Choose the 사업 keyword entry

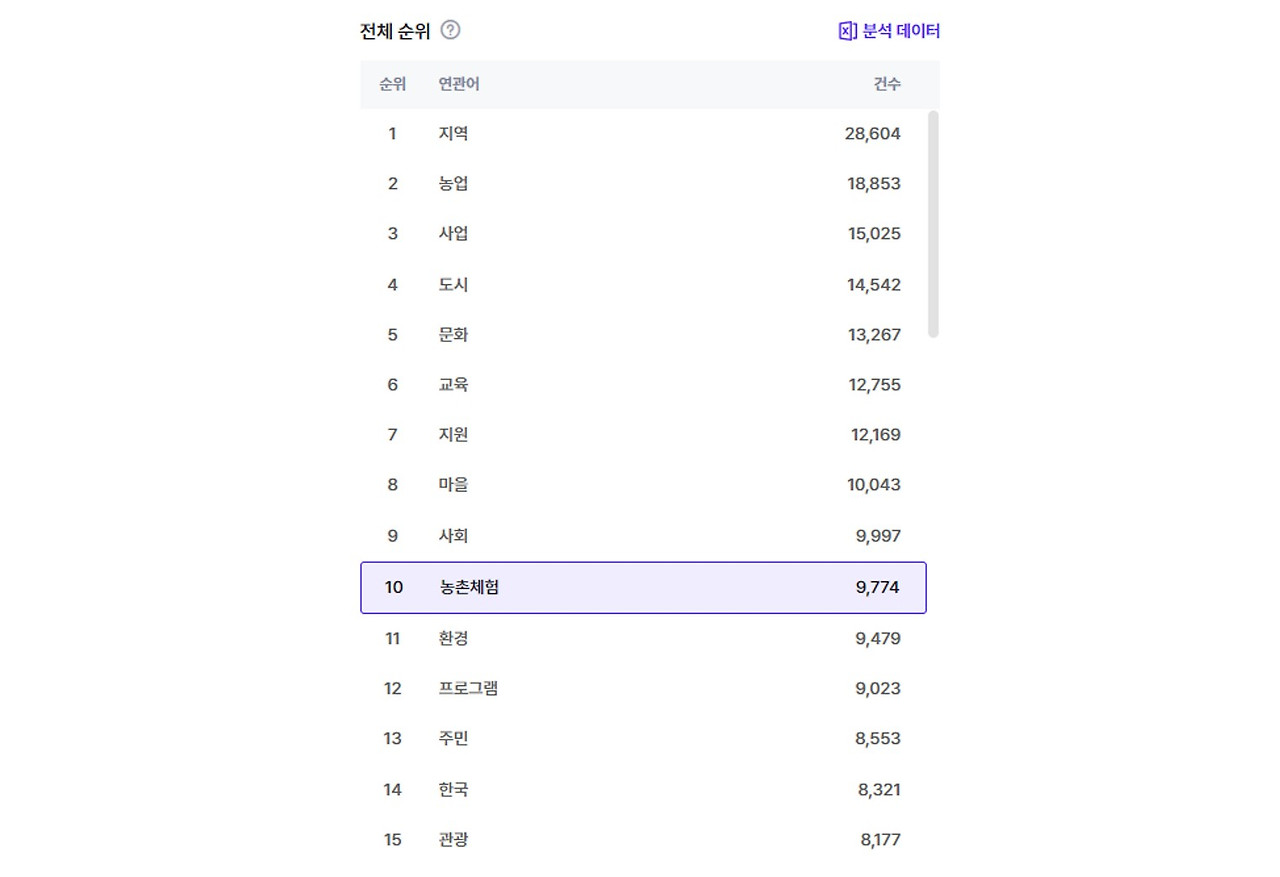click(x=453, y=234)
